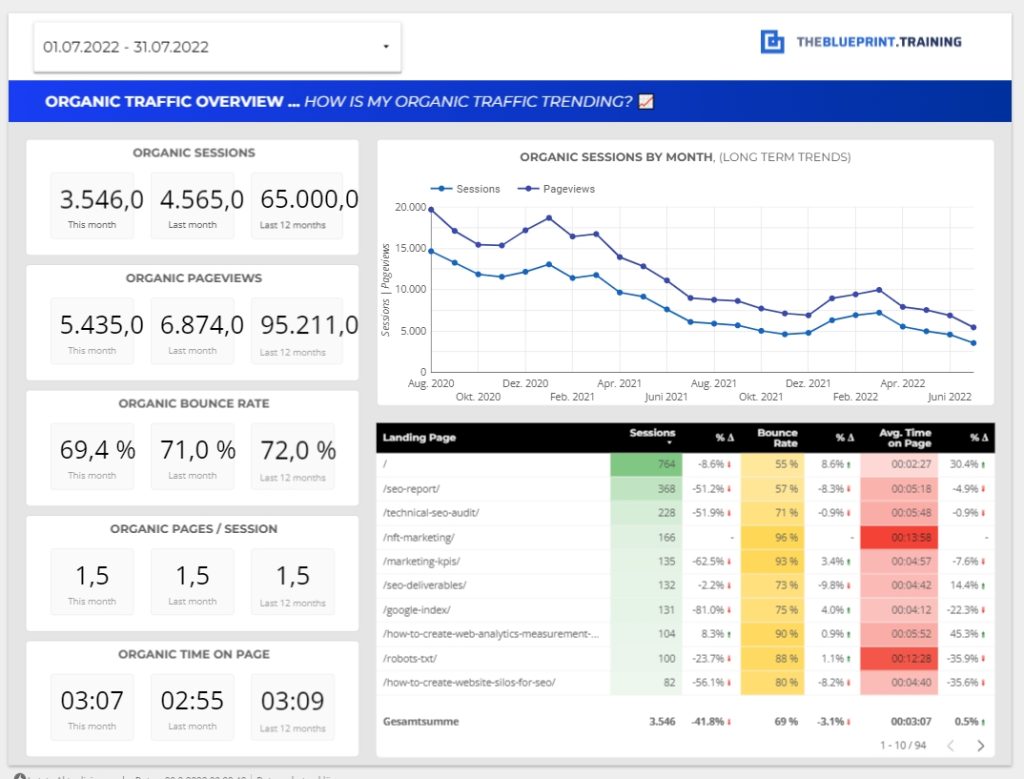Click the green 764 sessions cell

coord(647,464)
